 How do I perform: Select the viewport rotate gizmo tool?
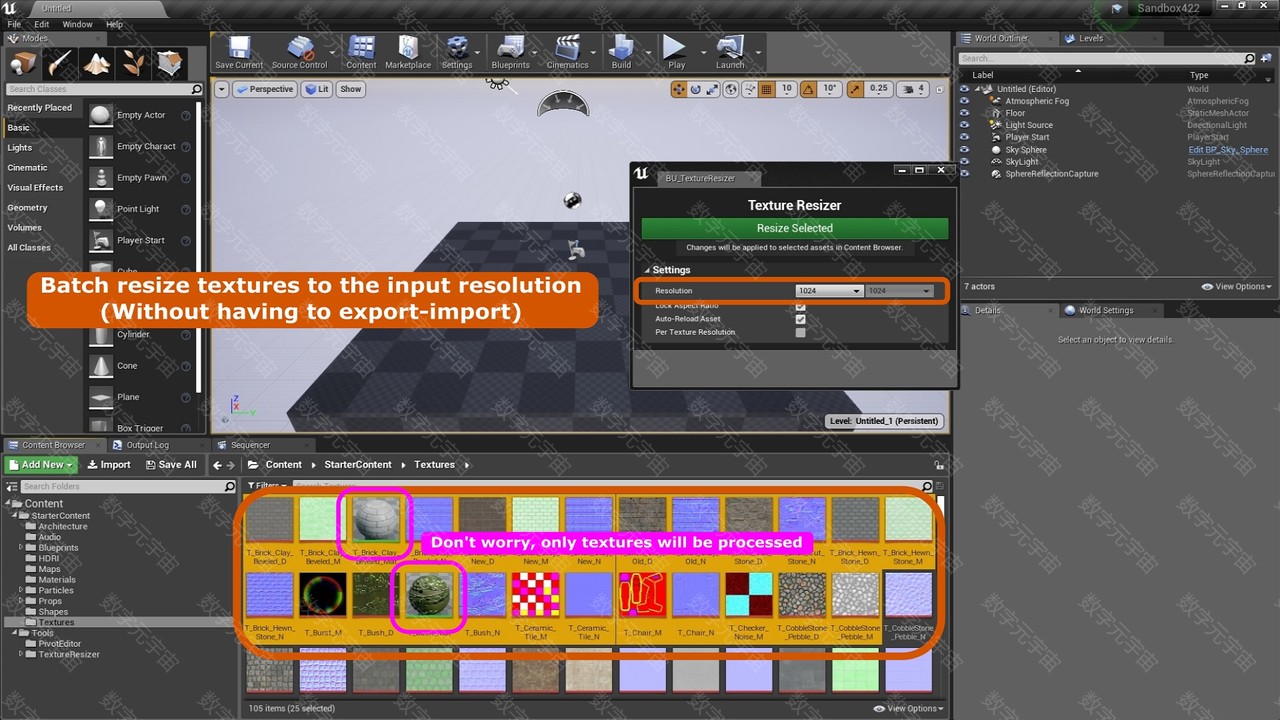[696, 89]
